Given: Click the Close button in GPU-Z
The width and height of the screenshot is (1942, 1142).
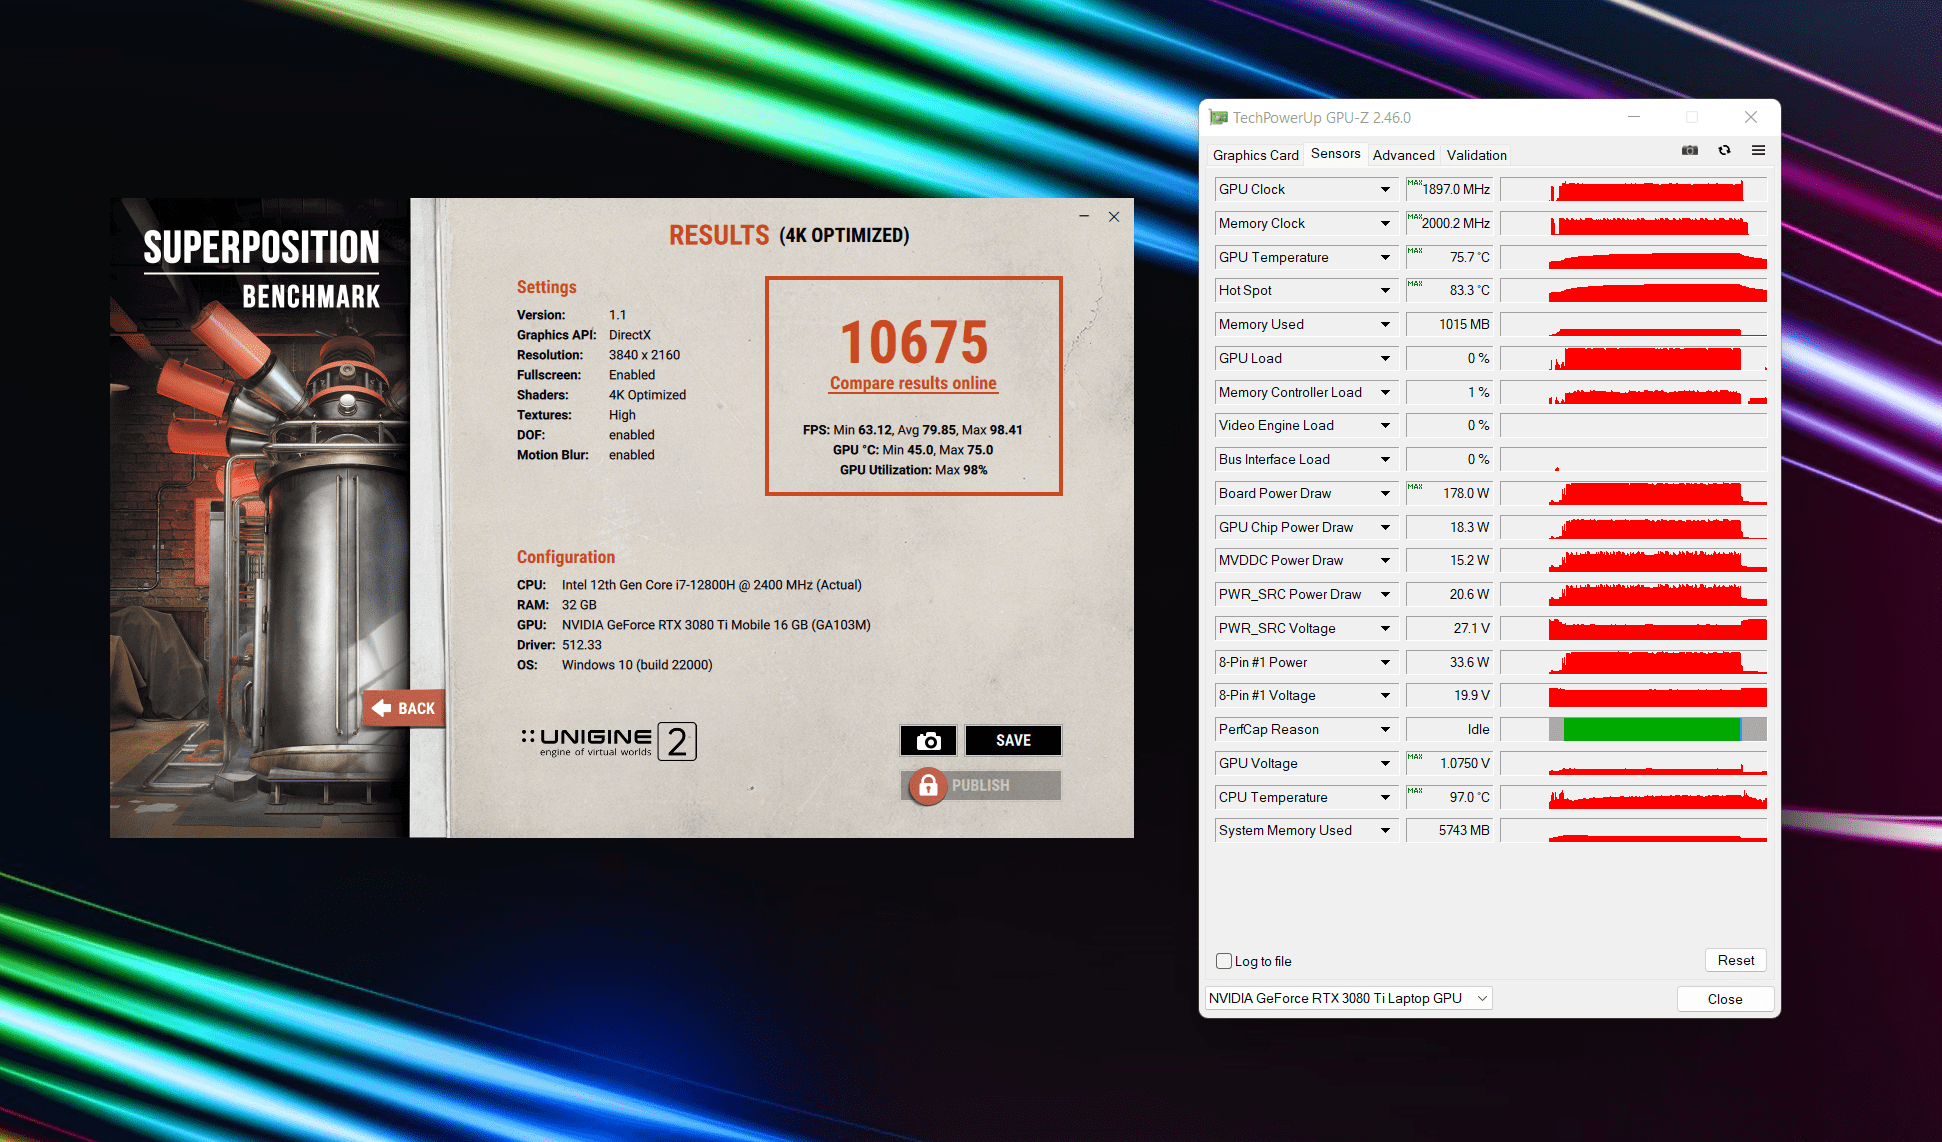Looking at the screenshot, I should pyautogui.click(x=1725, y=999).
